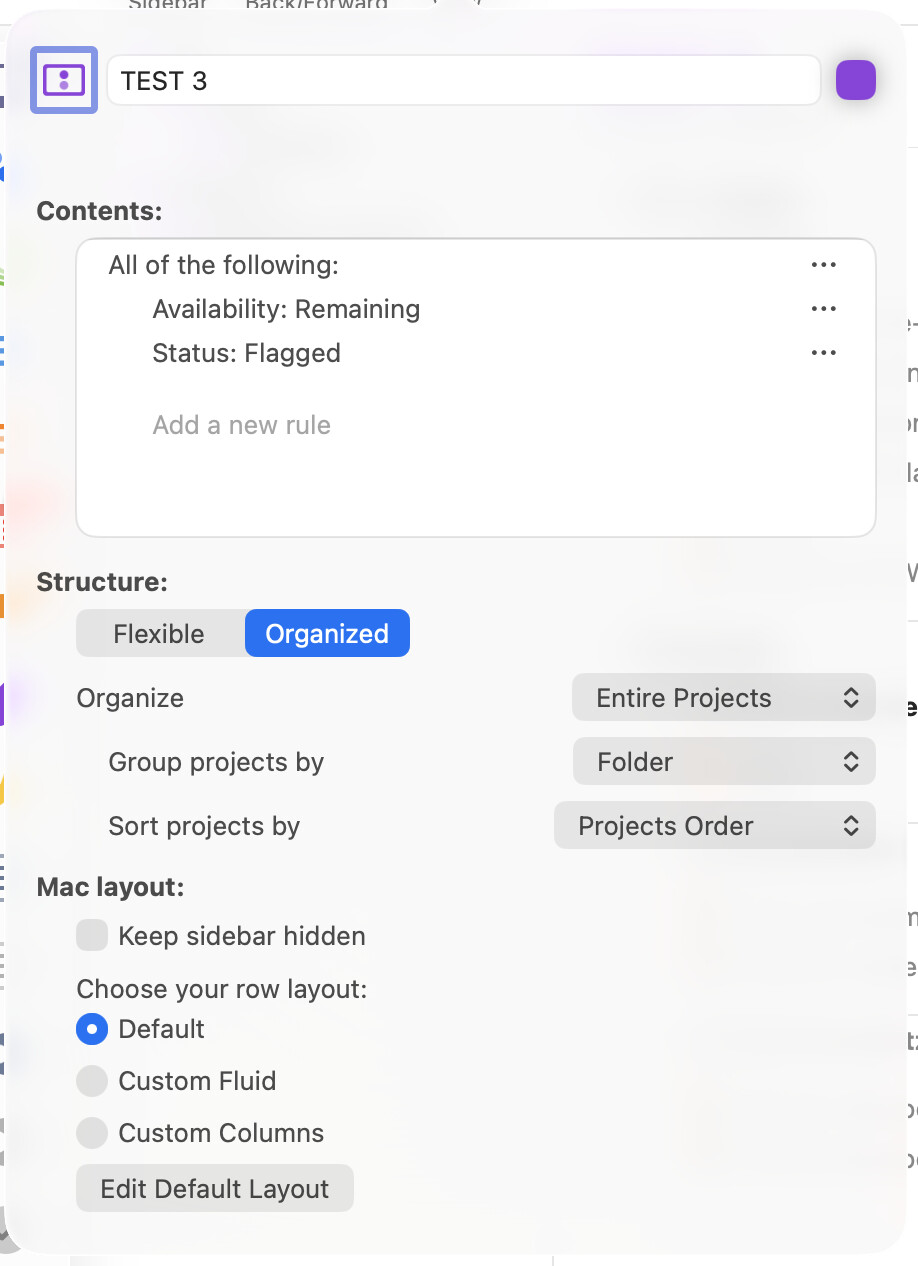Choose the Custom Fluid row layout

click(92, 1081)
